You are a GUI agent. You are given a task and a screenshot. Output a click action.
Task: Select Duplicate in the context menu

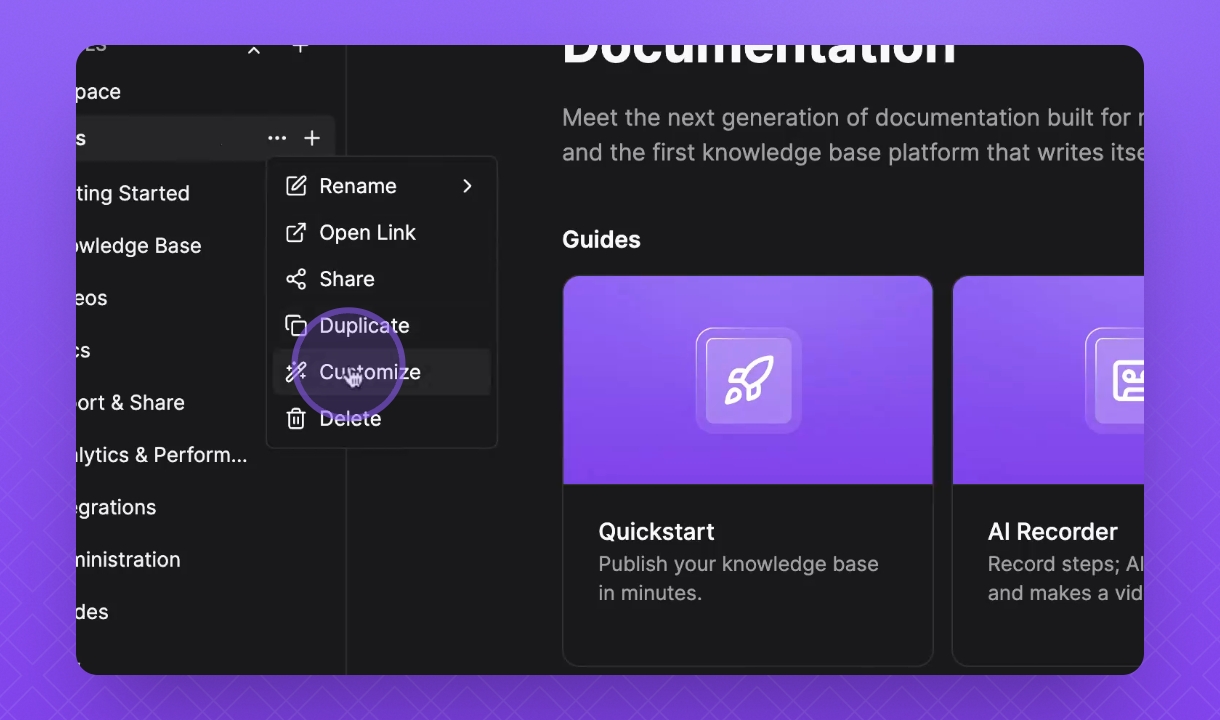tap(382, 325)
